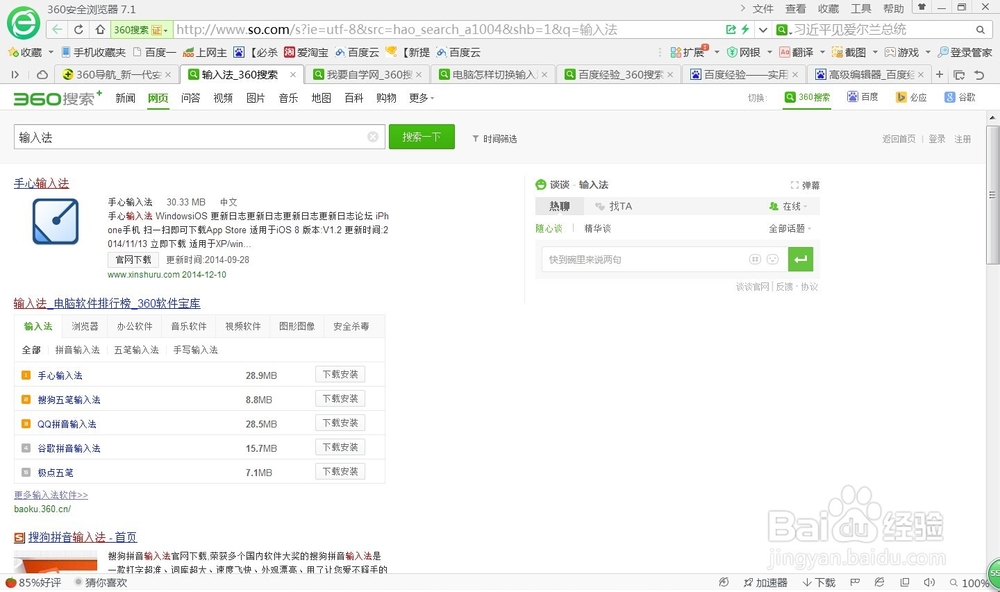This screenshot has height=592, width=1000.
Task: Open the 翻译 translate tool
Action: point(797,52)
